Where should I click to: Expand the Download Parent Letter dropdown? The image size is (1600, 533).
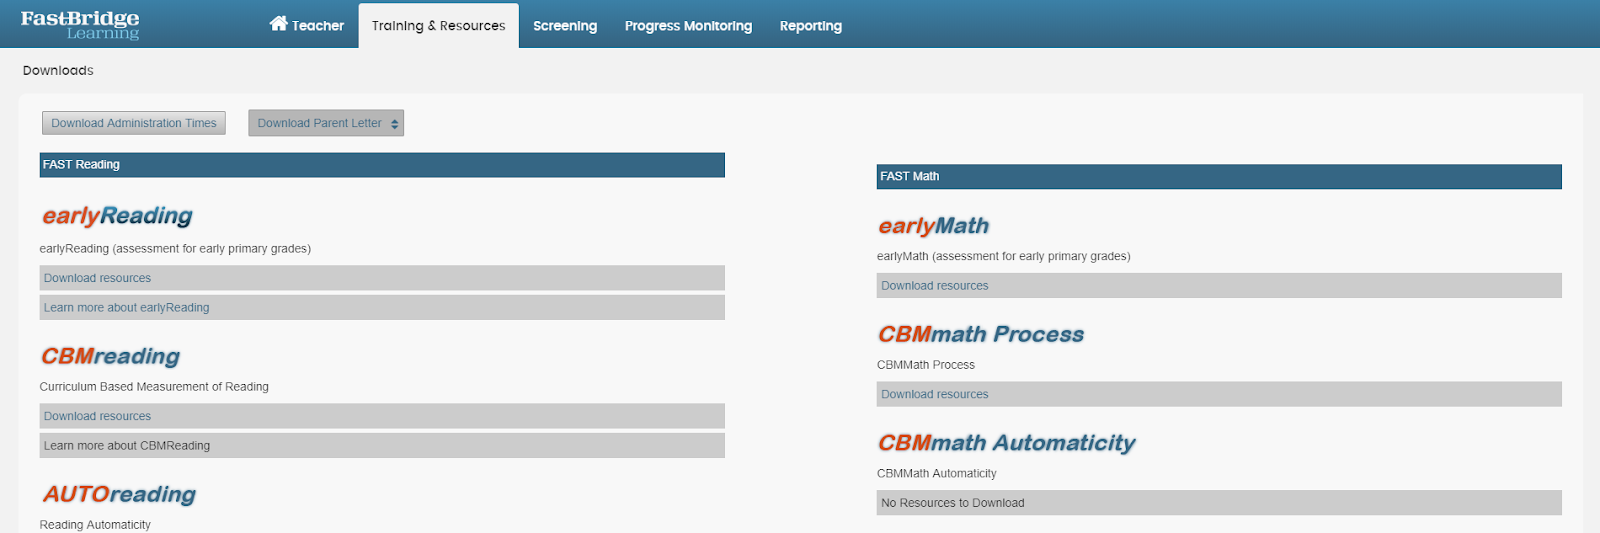coord(326,123)
